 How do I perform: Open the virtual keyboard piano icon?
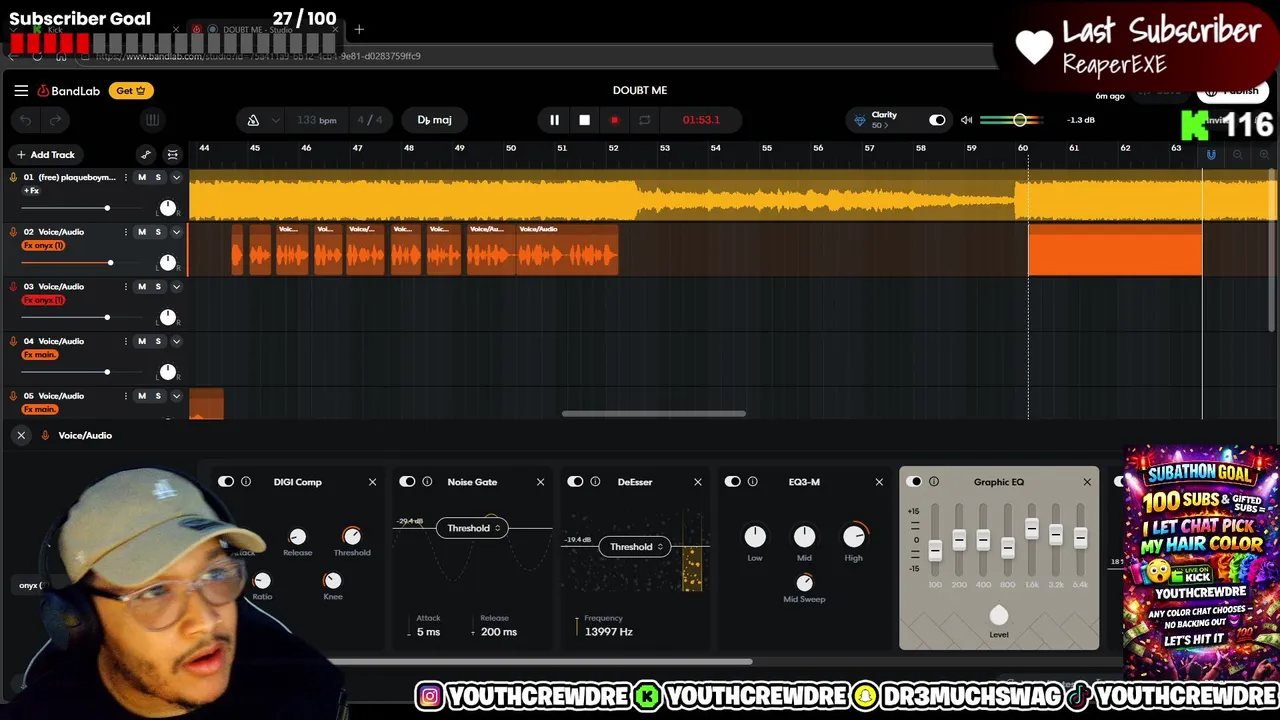[x=152, y=120]
